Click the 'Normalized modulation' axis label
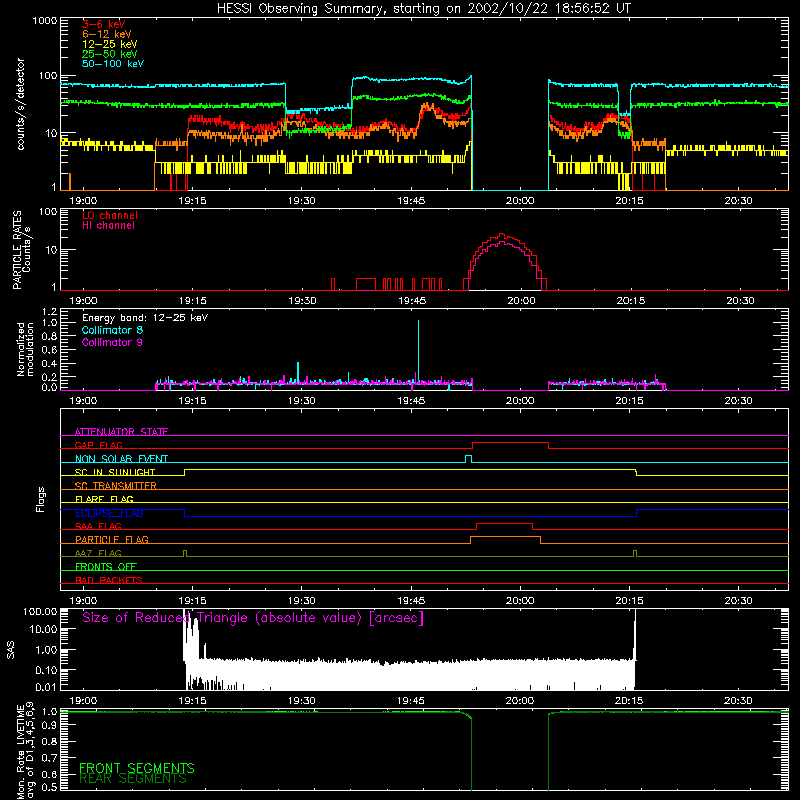This screenshot has height=800, width=800. 25,349
